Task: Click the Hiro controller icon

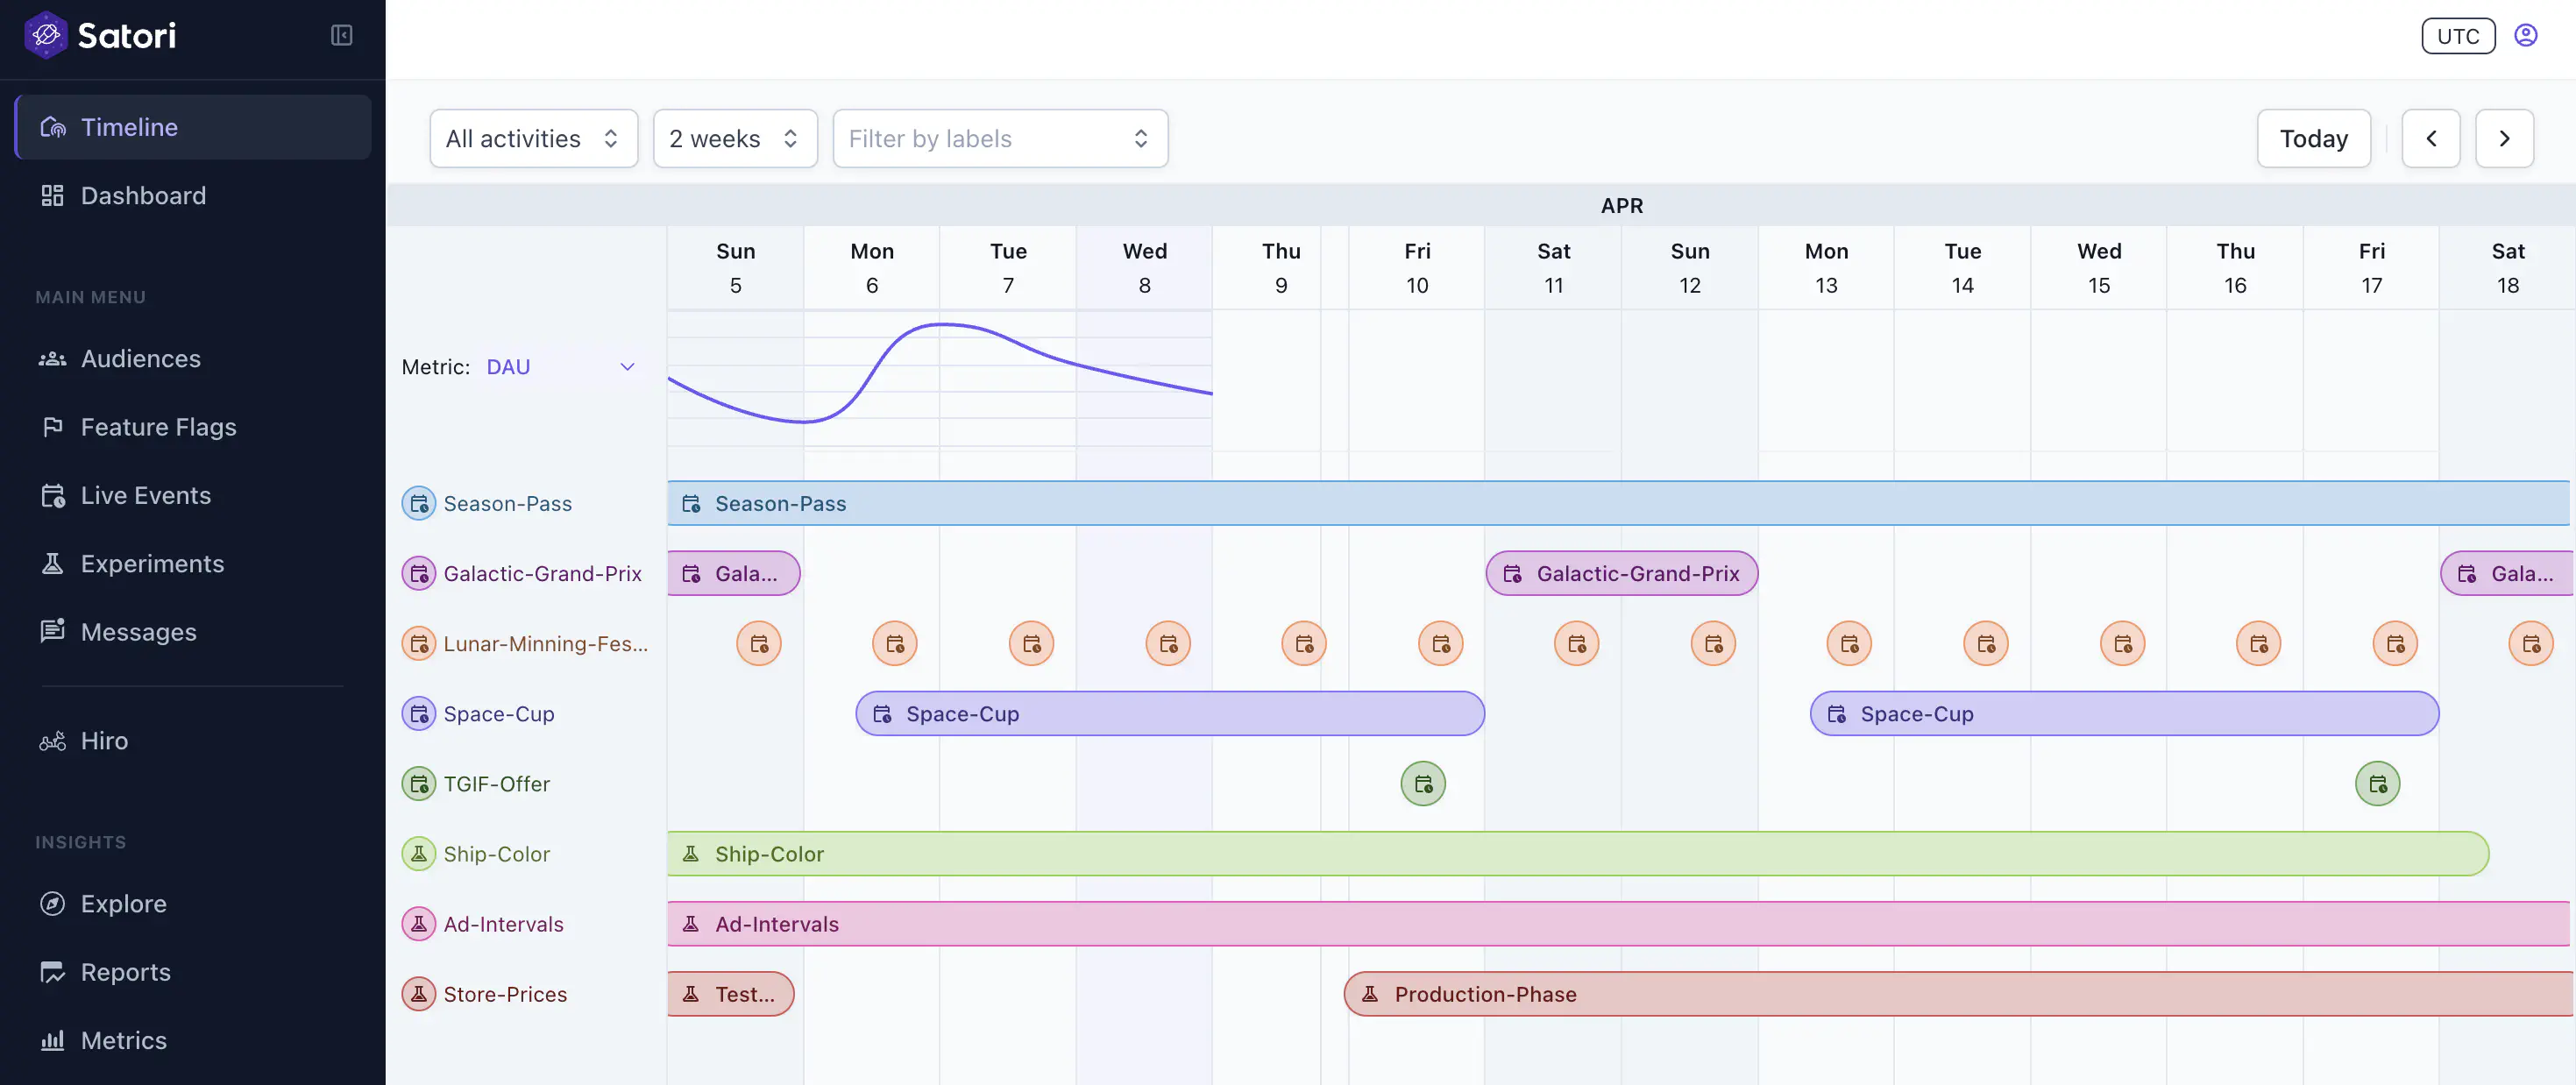Action: [53, 740]
